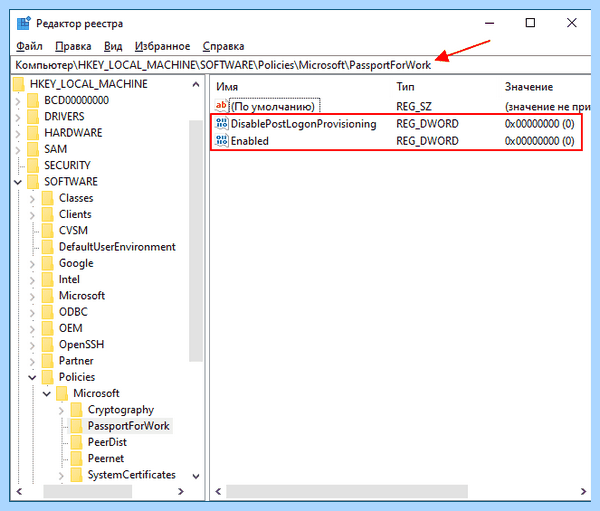Open the Файл menu

pos(29,46)
